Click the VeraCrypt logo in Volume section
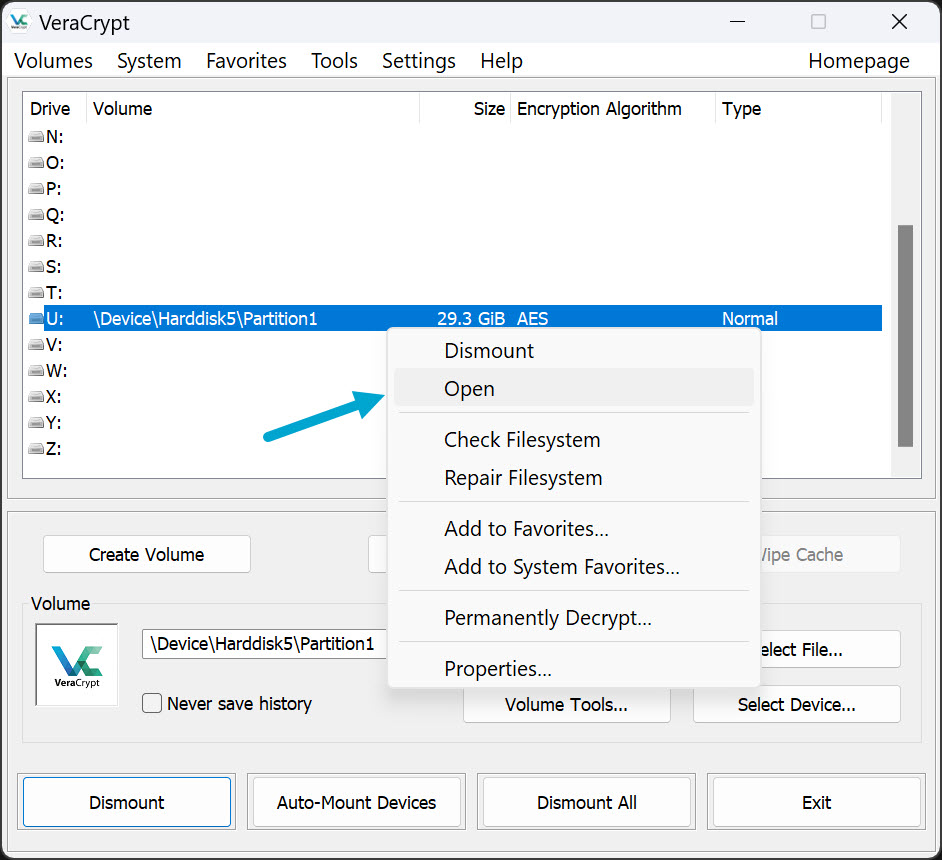Viewport: 942px width, 860px height. click(77, 664)
